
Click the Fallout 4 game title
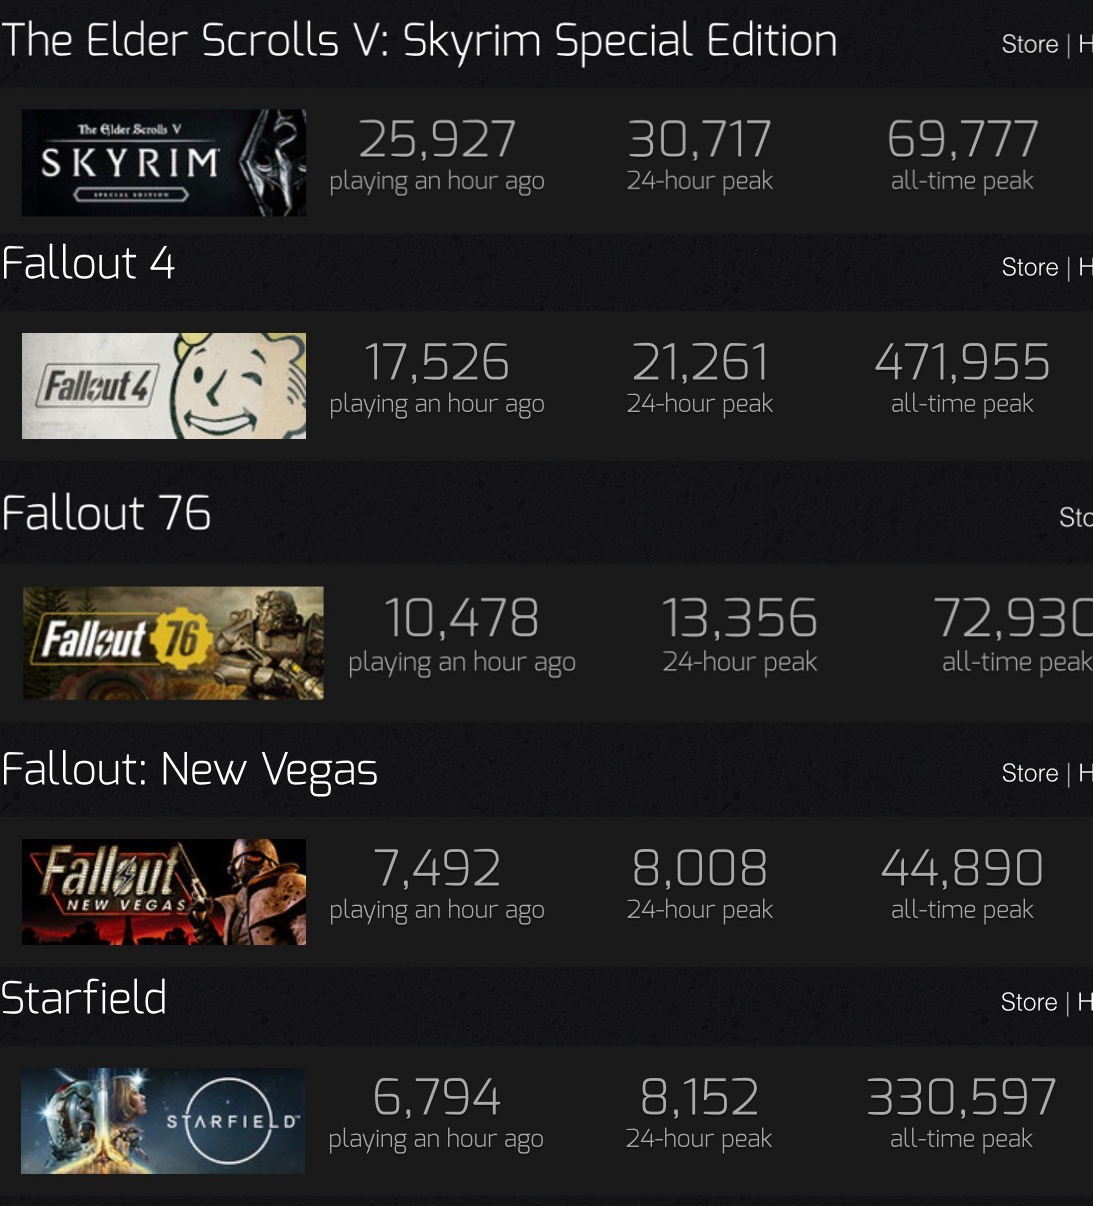pos(88,263)
